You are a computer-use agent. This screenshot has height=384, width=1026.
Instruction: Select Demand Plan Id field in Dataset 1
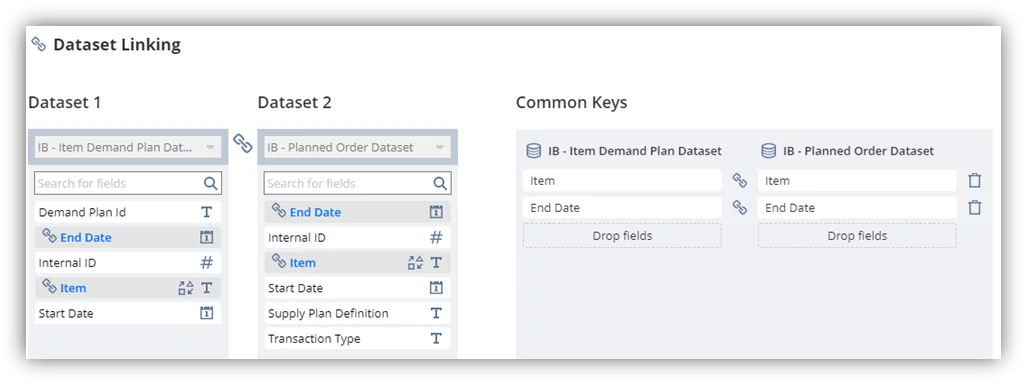click(128, 212)
